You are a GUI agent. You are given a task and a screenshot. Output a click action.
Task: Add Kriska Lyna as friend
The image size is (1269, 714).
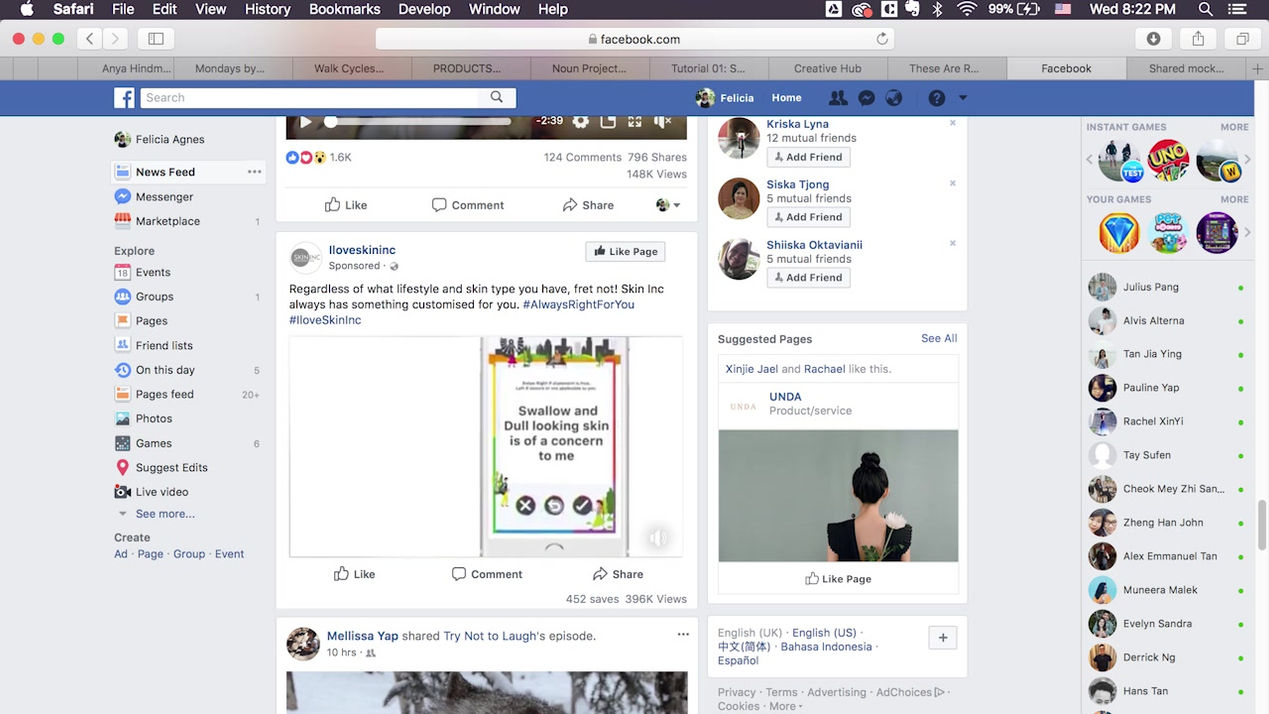(x=808, y=157)
